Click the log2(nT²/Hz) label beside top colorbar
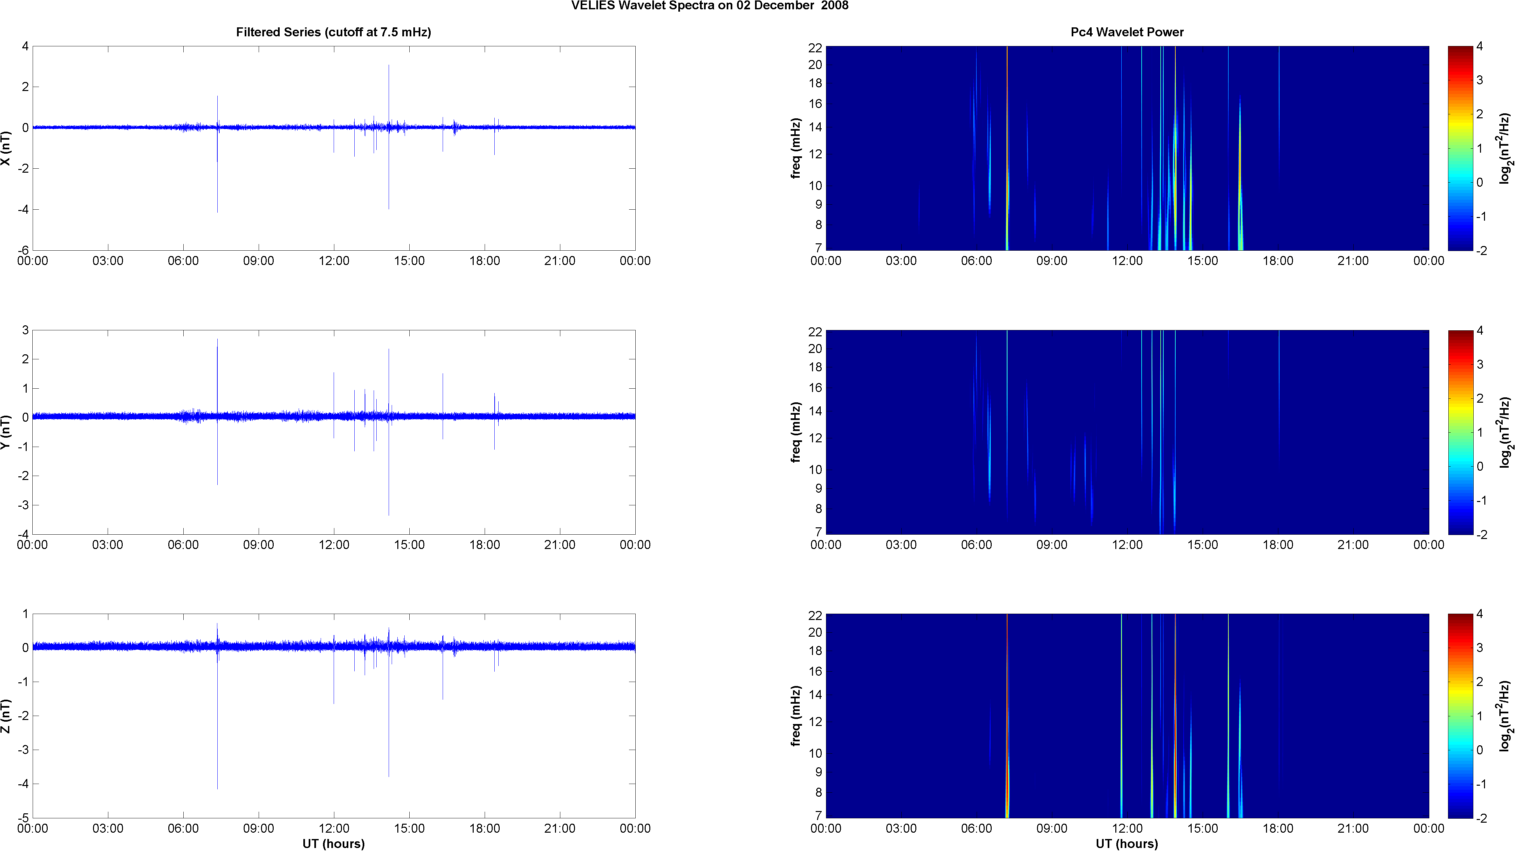This screenshot has width=1515, height=851. tap(1505, 148)
